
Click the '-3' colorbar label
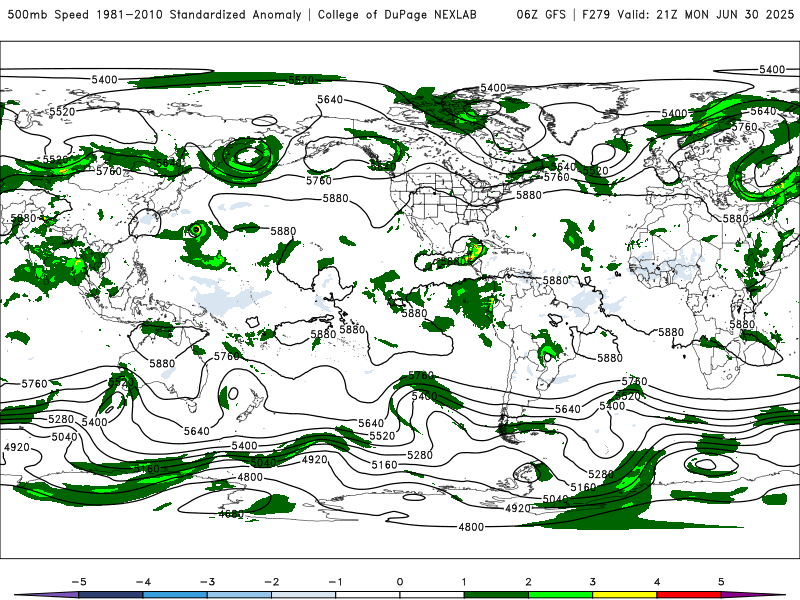click(207, 582)
